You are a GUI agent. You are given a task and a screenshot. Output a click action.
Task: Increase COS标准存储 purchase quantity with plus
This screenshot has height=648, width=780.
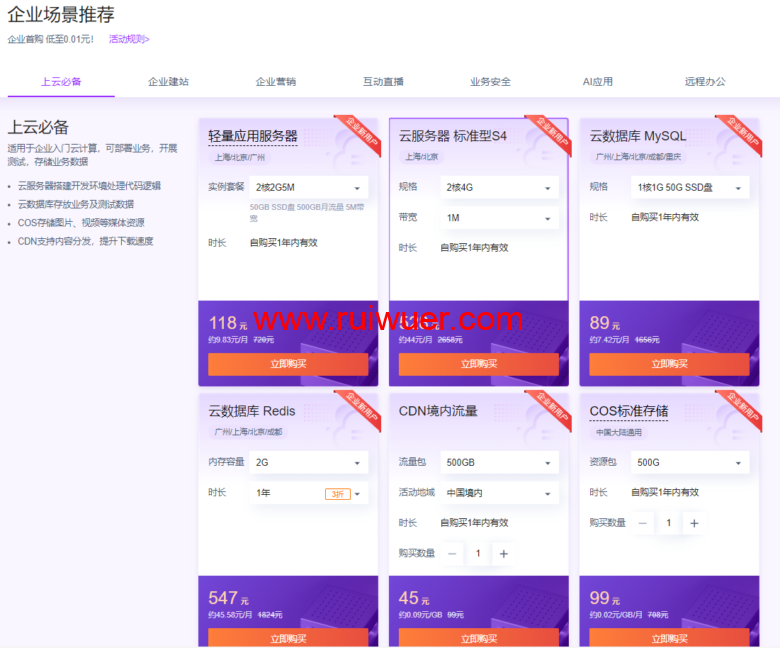click(x=694, y=523)
